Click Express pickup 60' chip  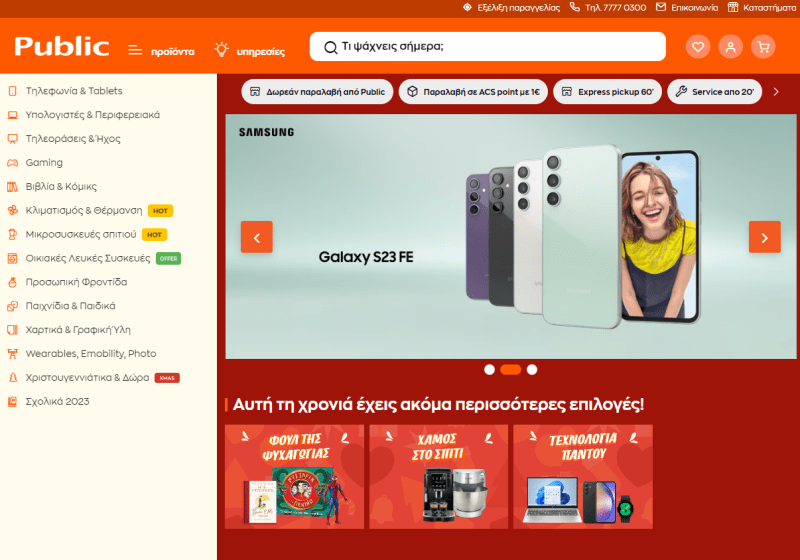click(x=607, y=92)
